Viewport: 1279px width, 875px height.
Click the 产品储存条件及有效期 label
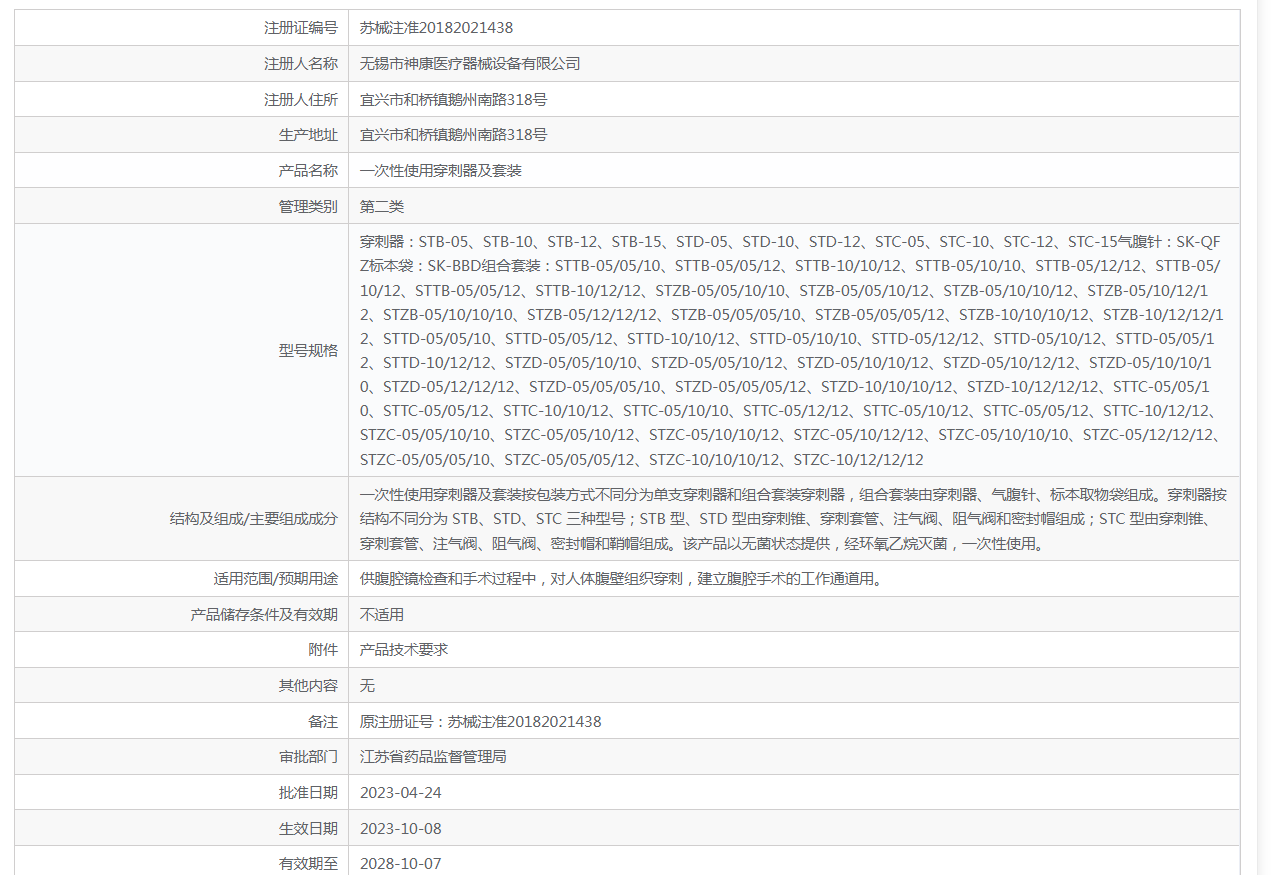[264, 614]
